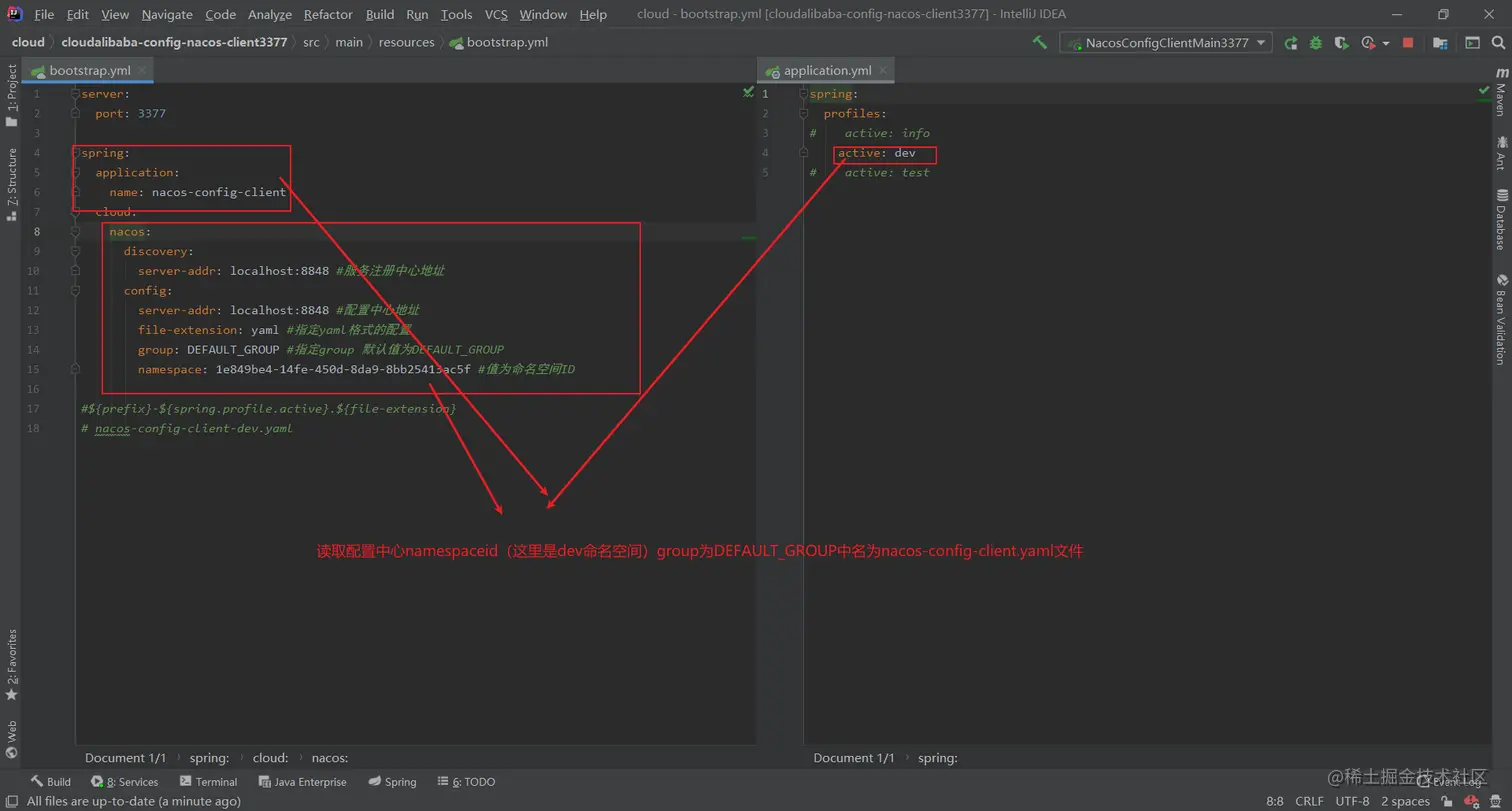1512x811 pixels.
Task: Collapse the discovery: fold marker on line 9
Action: (x=75, y=251)
